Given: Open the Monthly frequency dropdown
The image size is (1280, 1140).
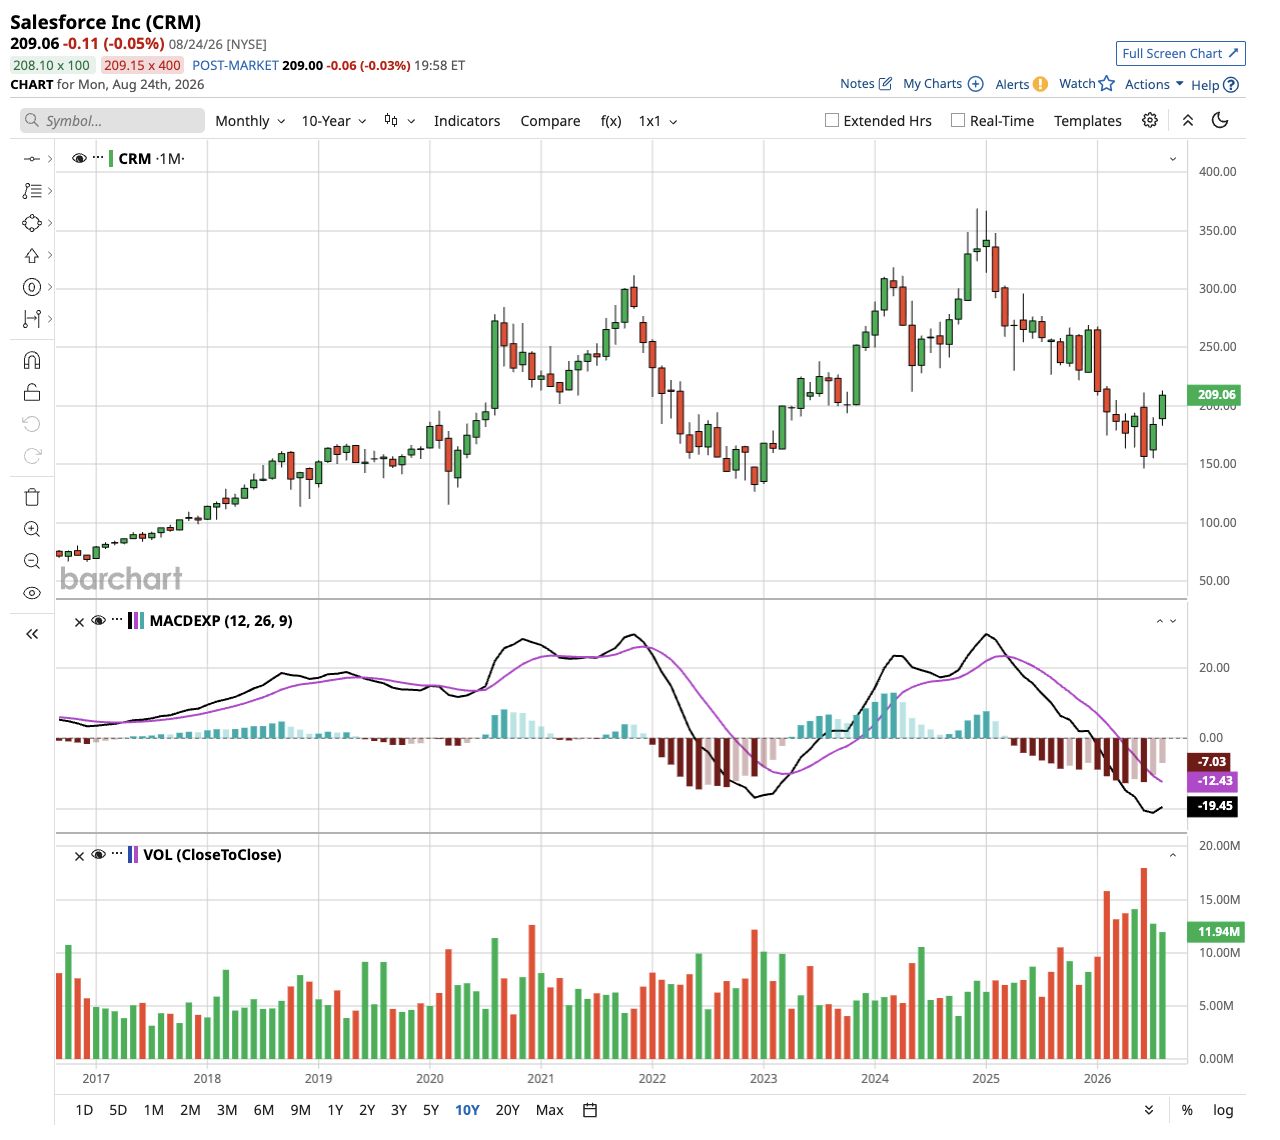Looking at the screenshot, I should pos(250,121).
